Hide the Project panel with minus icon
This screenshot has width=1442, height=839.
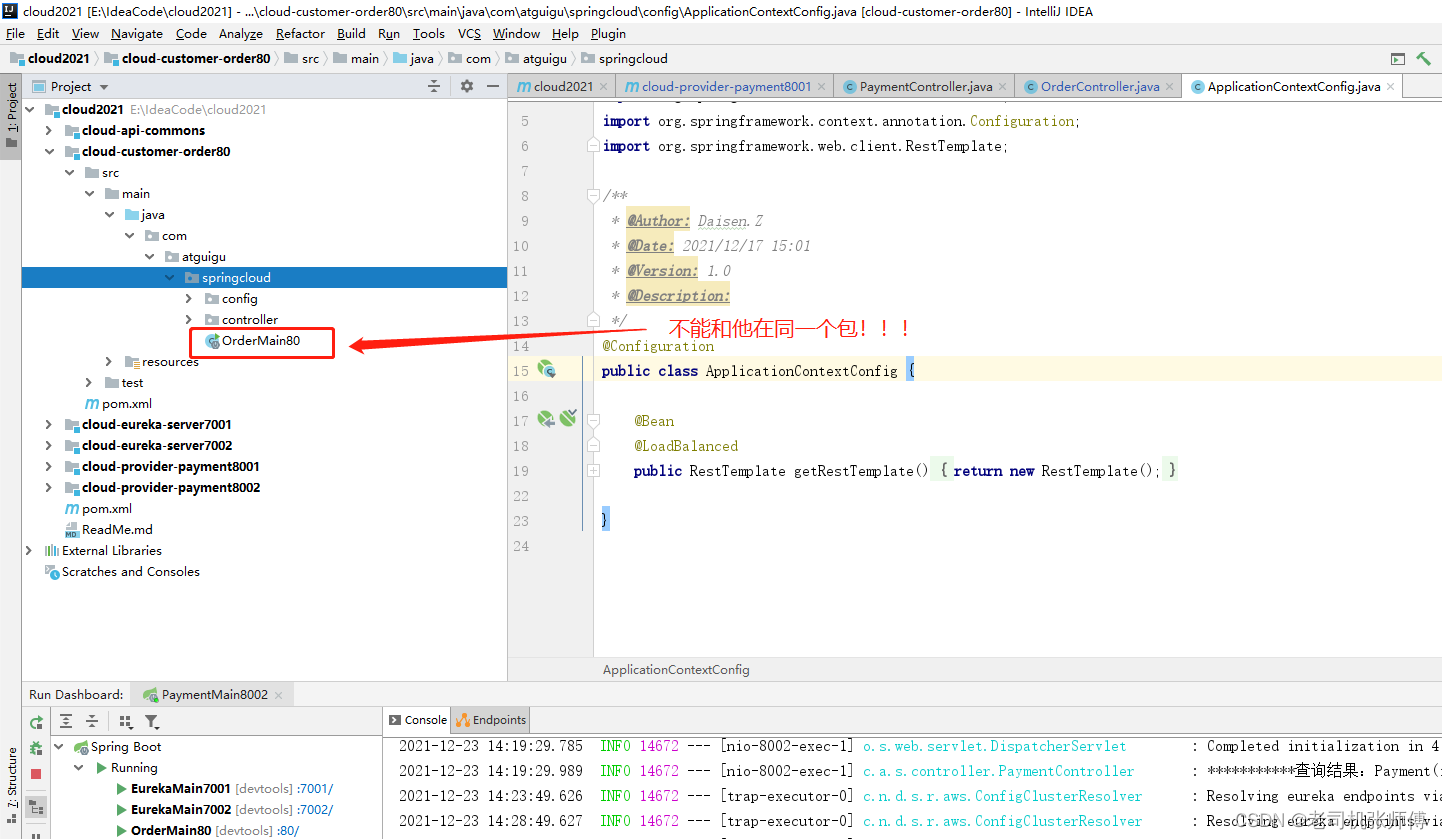(x=492, y=86)
